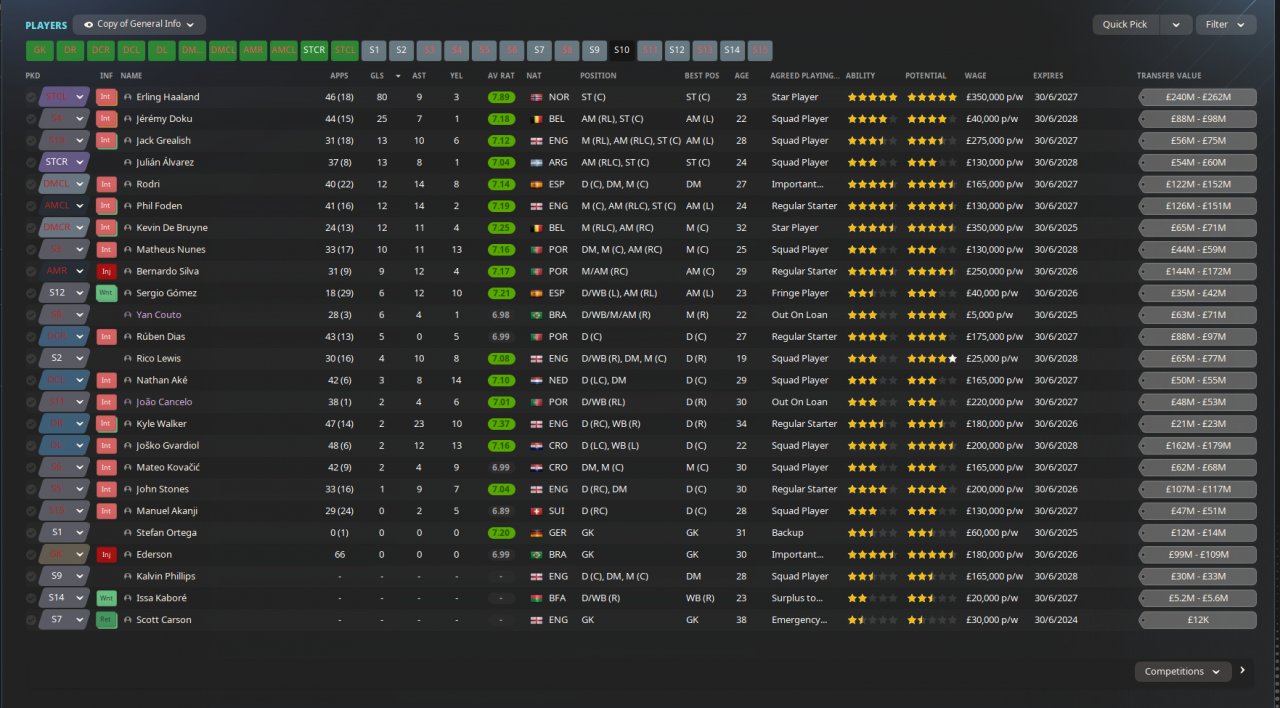Select the STCR position slot

click(x=314, y=50)
